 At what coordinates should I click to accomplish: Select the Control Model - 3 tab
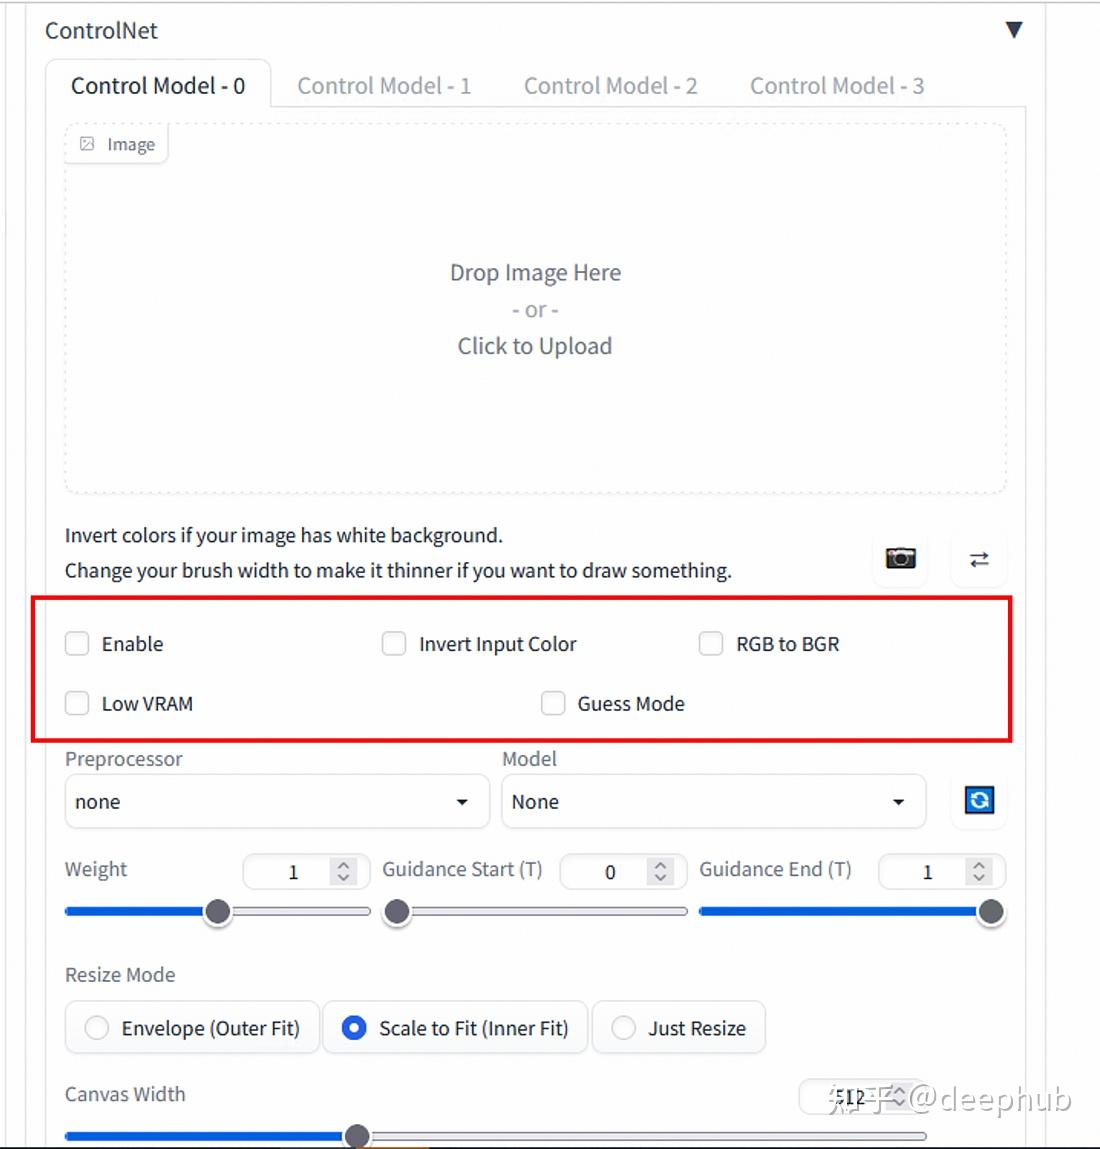tap(837, 86)
